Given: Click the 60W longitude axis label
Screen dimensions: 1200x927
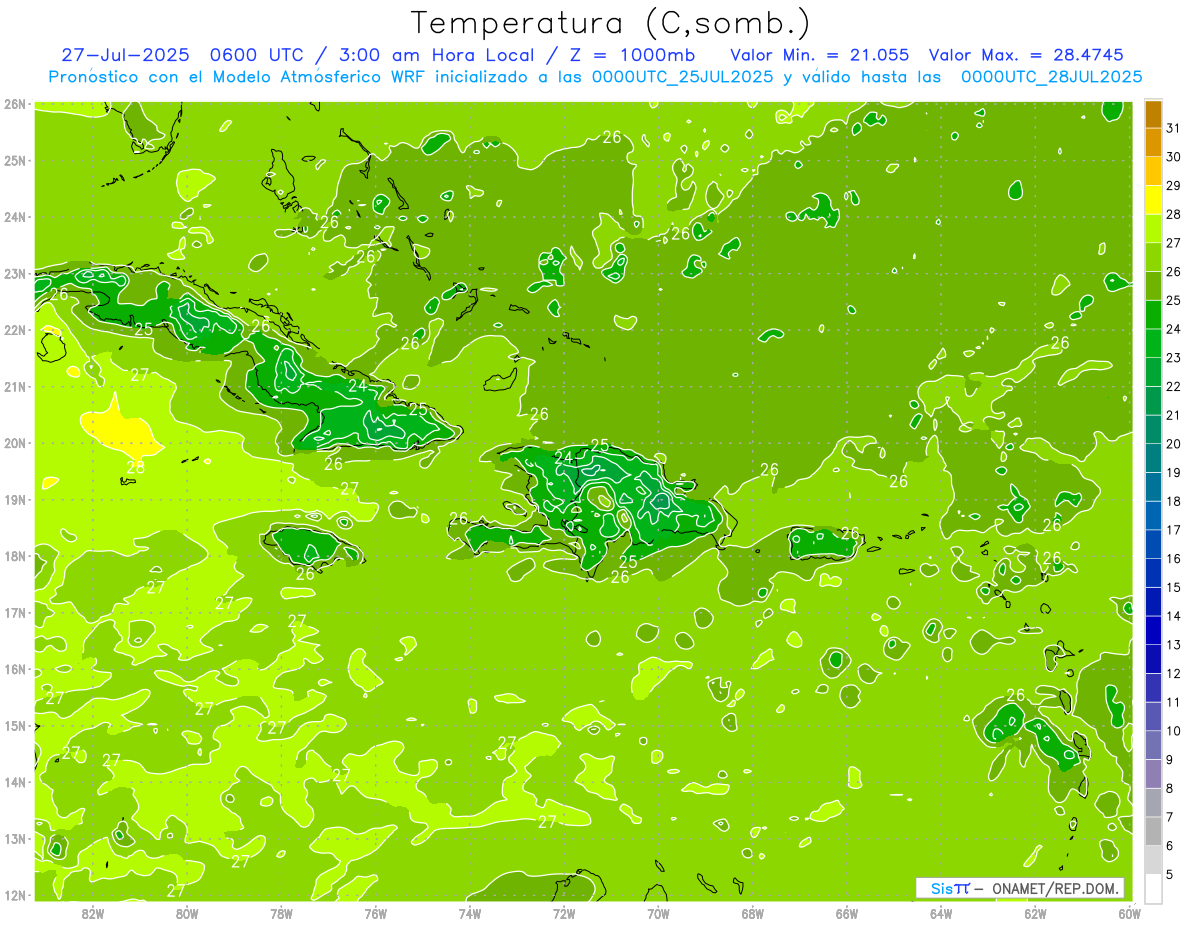Looking at the screenshot, I should (x=1129, y=913).
